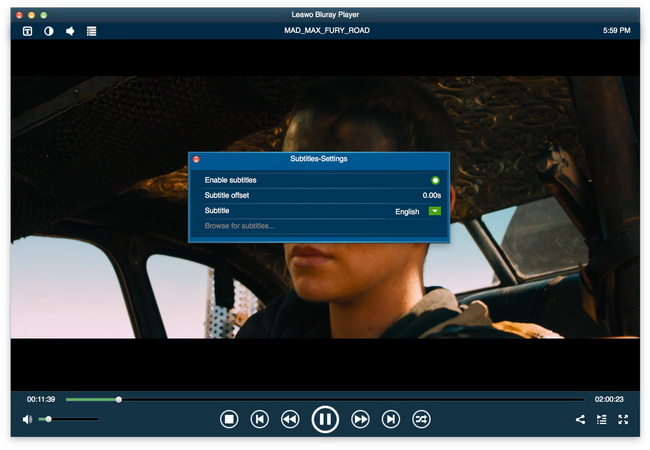
Task: Click Browse for subtitles
Action: pyautogui.click(x=240, y=226)
